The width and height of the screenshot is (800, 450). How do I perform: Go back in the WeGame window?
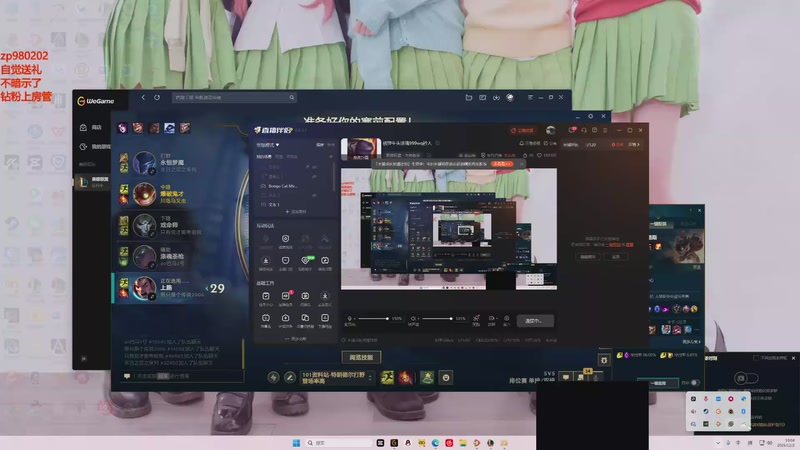pos(143,97)
